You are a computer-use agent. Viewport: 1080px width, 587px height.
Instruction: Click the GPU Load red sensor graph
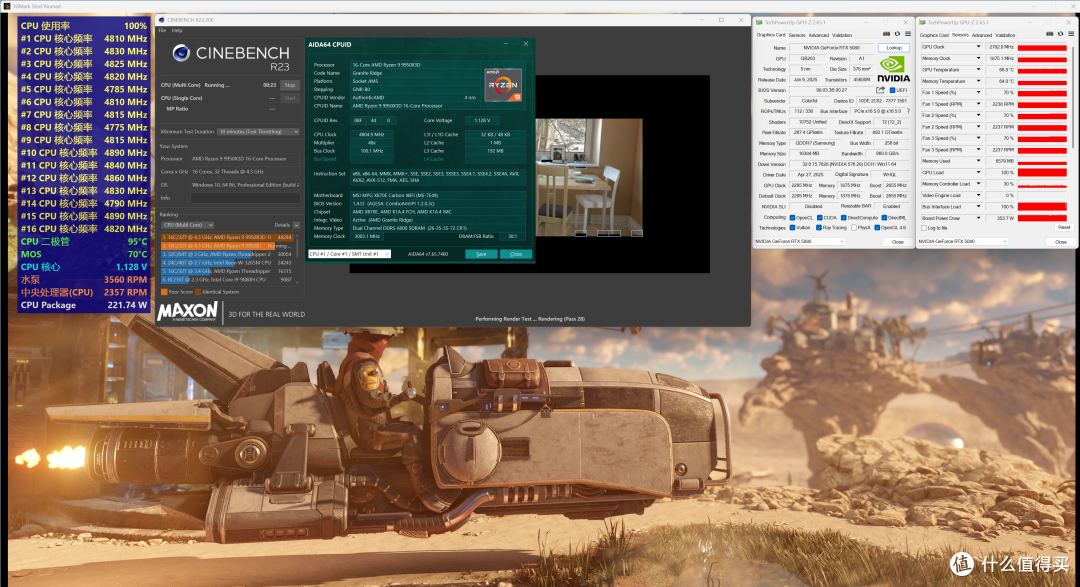(x=1042, y=173)
